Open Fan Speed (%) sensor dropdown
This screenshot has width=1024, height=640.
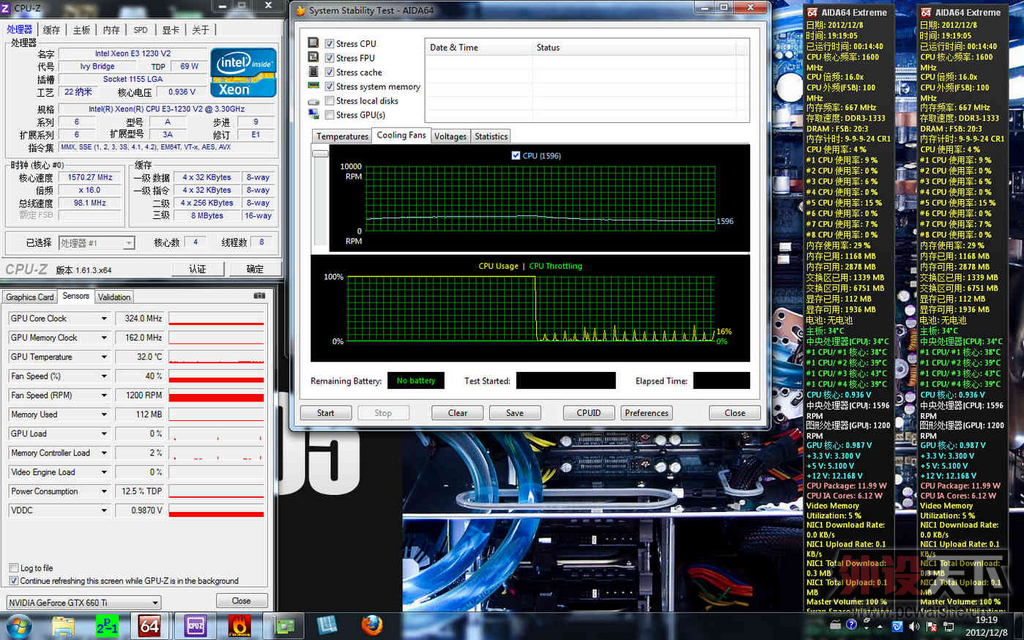tap(104, 376)
